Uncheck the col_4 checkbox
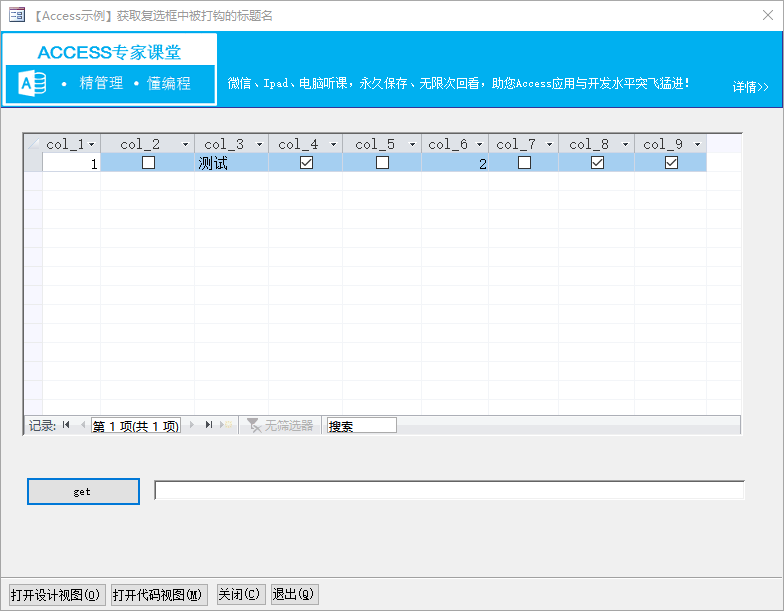 click(x=306, y=162)
